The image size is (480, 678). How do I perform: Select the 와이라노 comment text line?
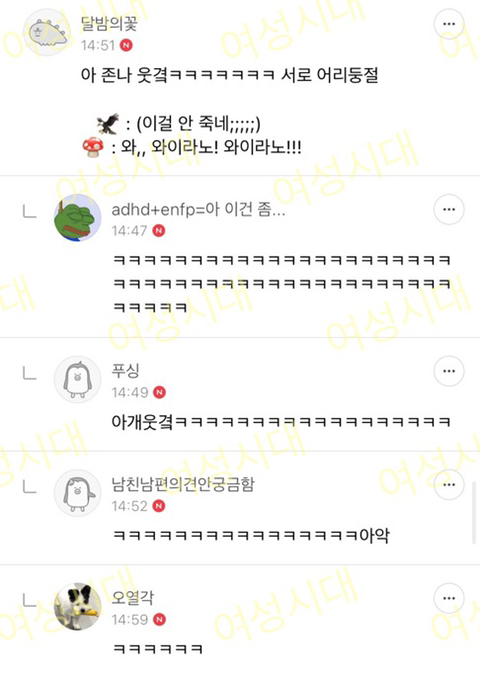(x=192, y=147)
